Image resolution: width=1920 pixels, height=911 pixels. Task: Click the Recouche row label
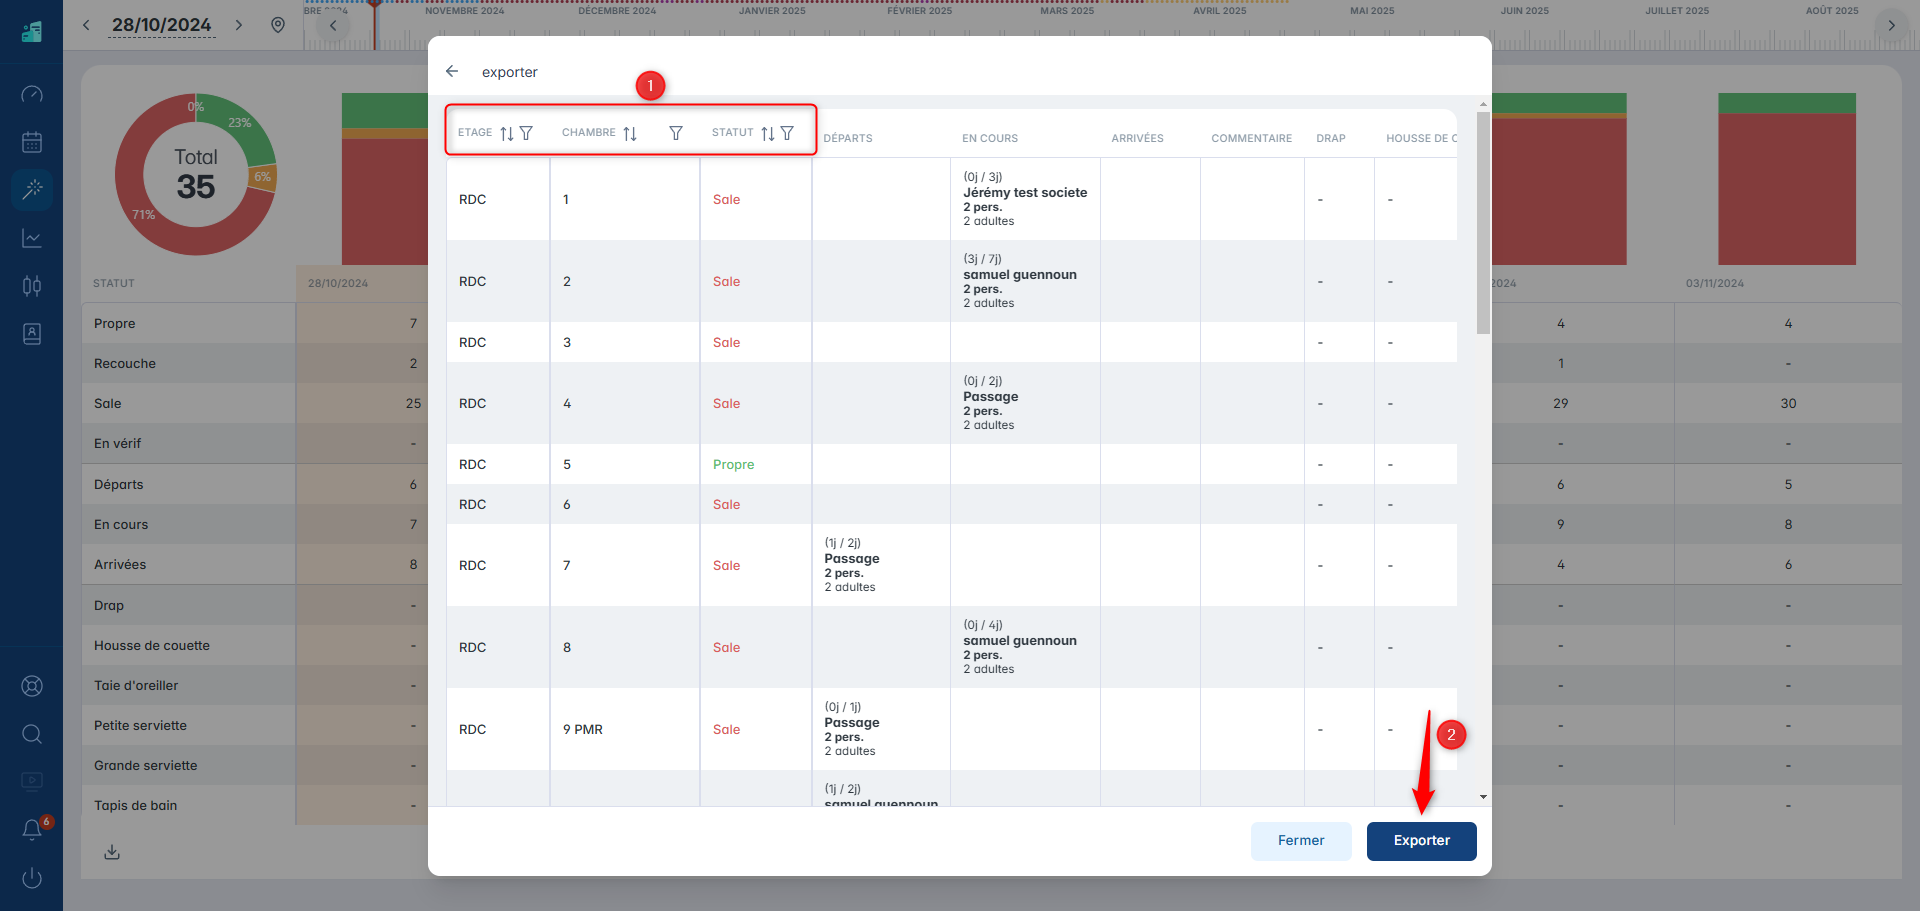coord(125,364)
